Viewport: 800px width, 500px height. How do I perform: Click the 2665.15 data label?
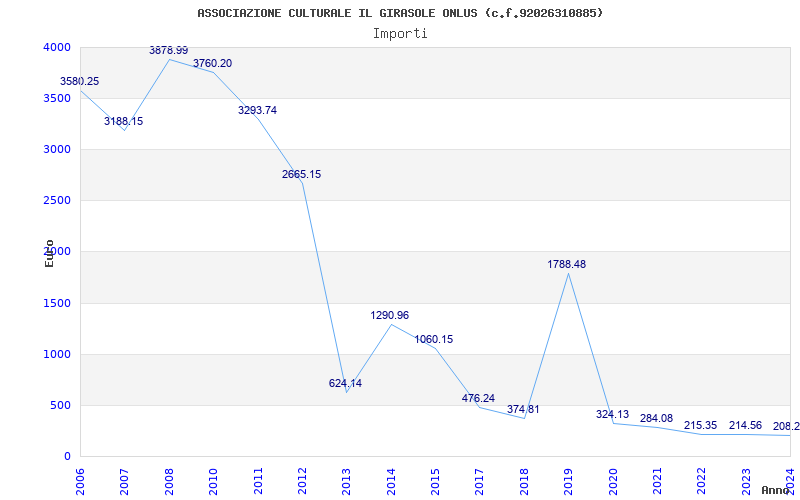[x=302, y=174]
